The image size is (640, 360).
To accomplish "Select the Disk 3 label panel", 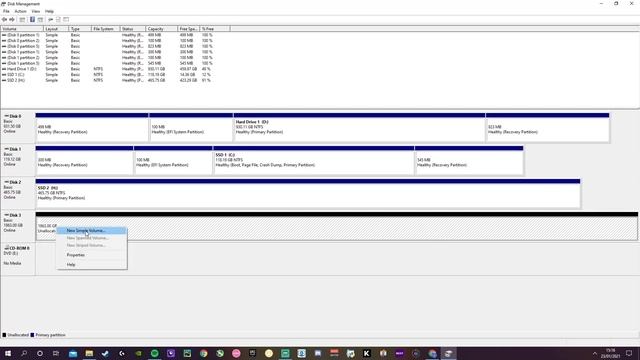I will point(18,227).
